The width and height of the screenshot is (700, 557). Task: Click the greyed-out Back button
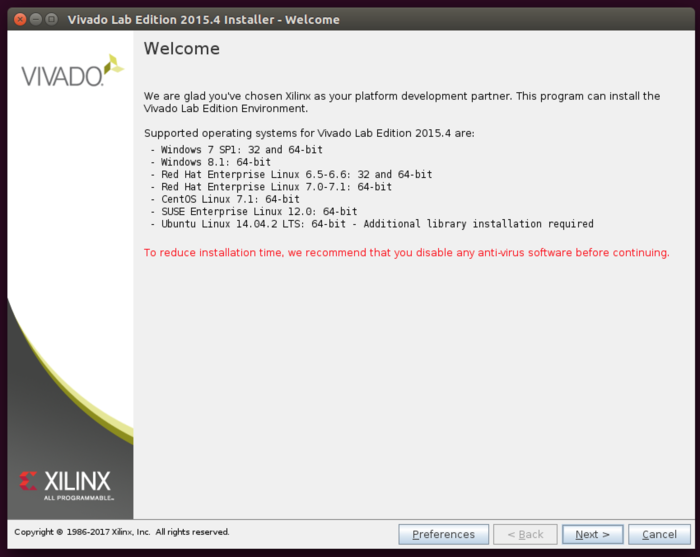tap(525, 534)
